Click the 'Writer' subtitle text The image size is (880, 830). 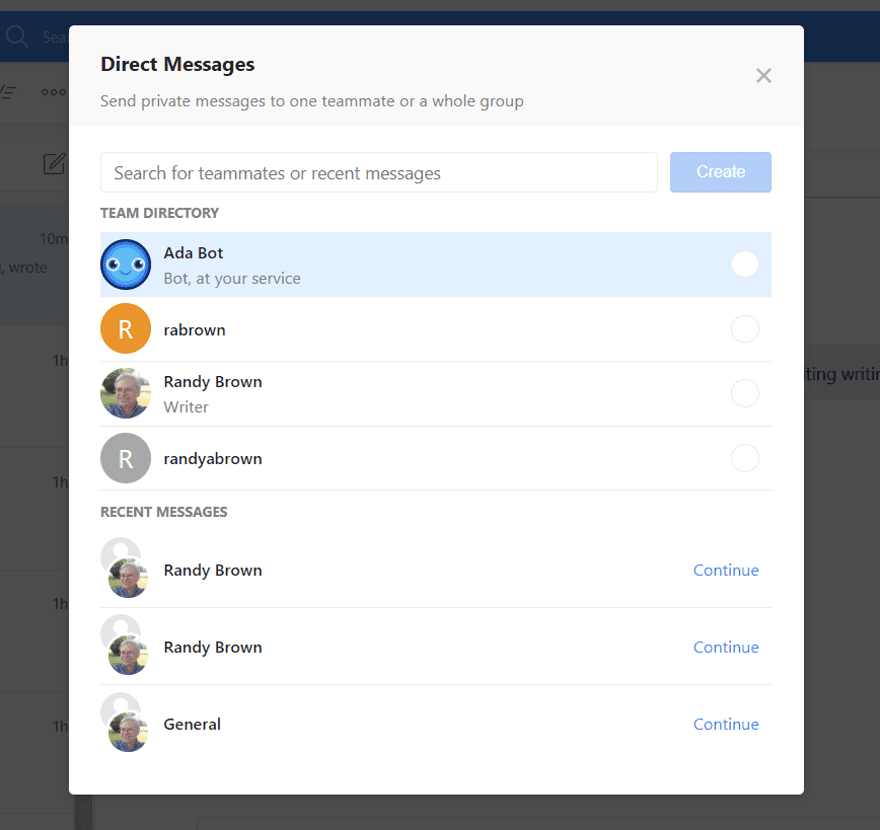pos(186,407)
